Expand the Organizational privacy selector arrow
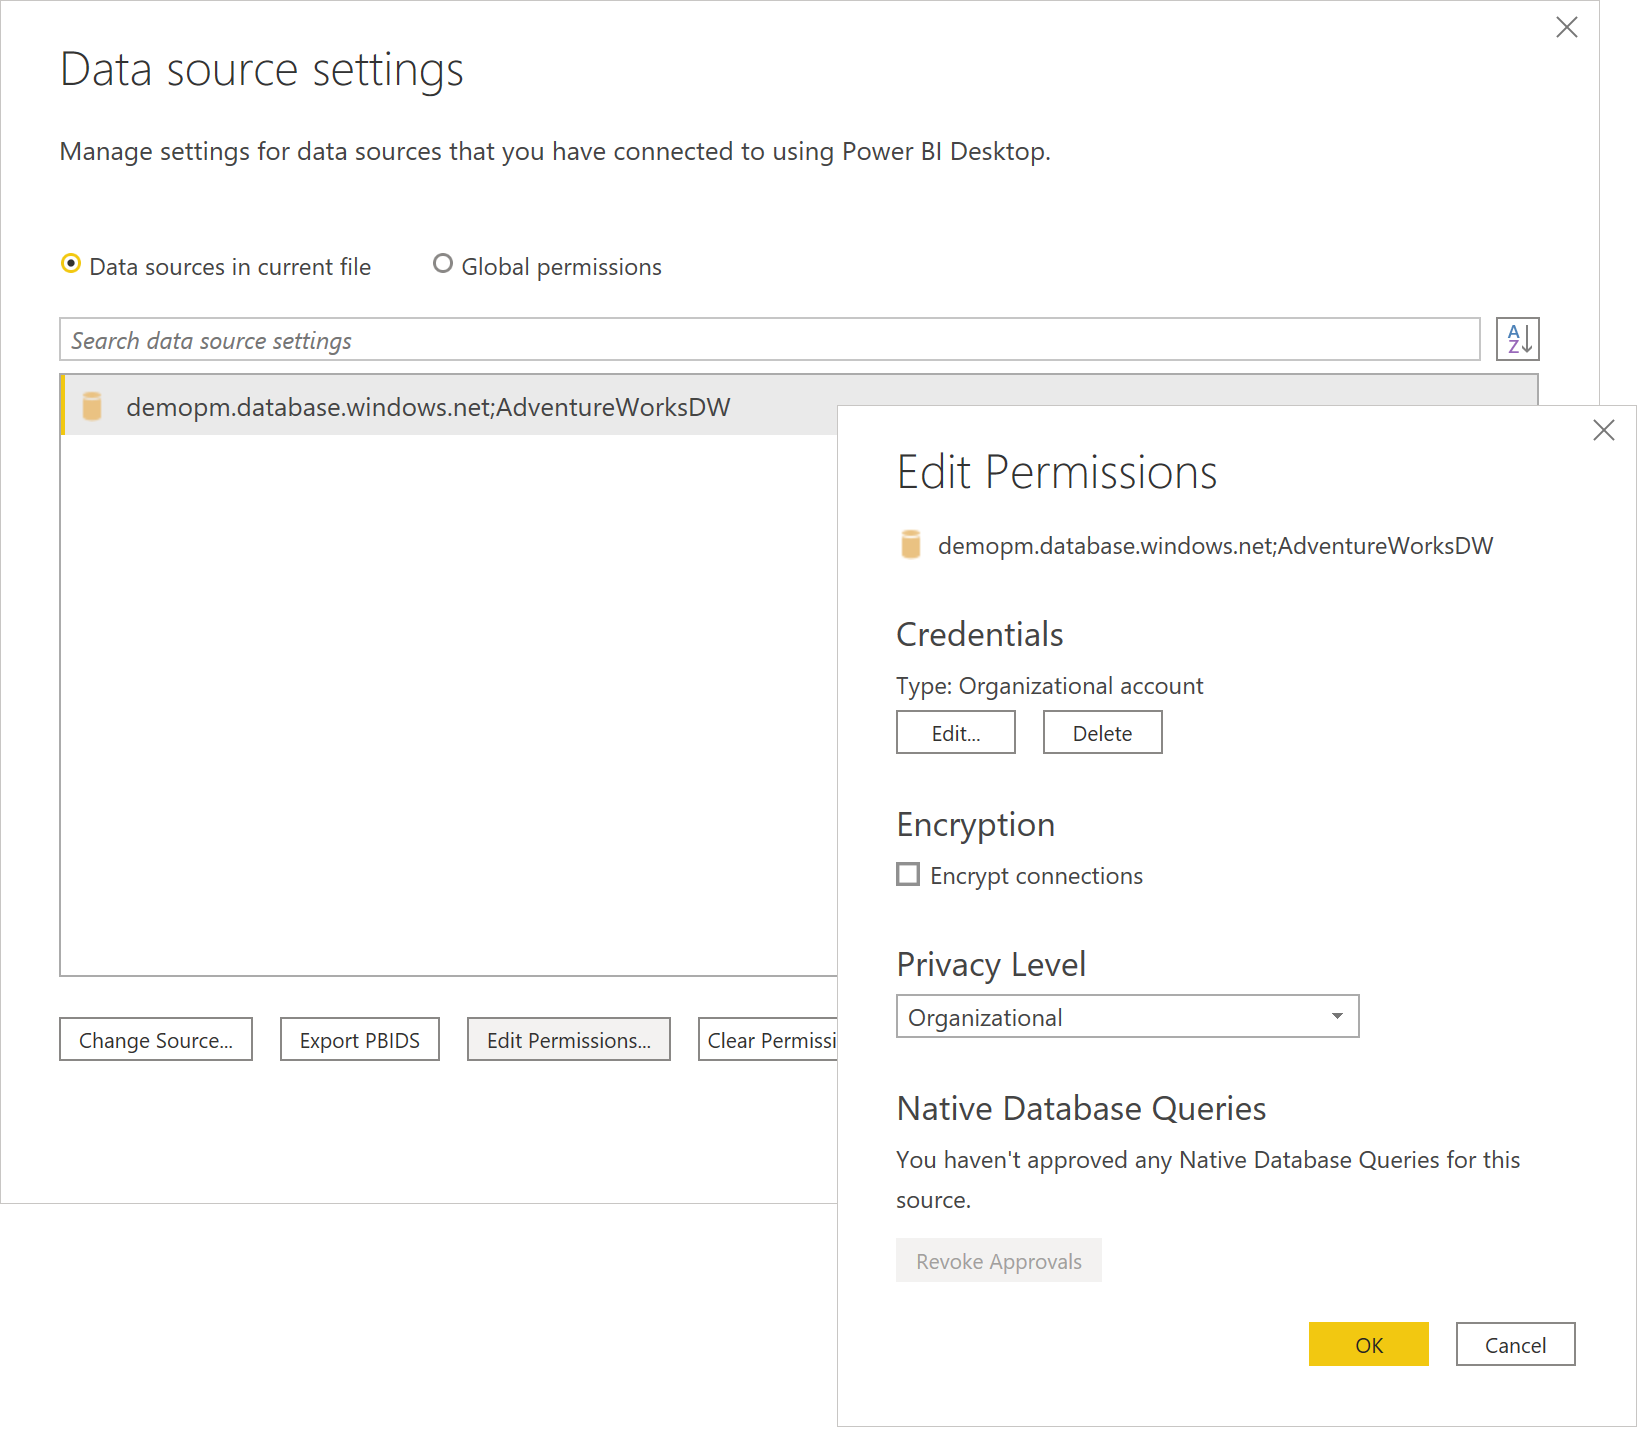 click(x=1336, y=1016)
